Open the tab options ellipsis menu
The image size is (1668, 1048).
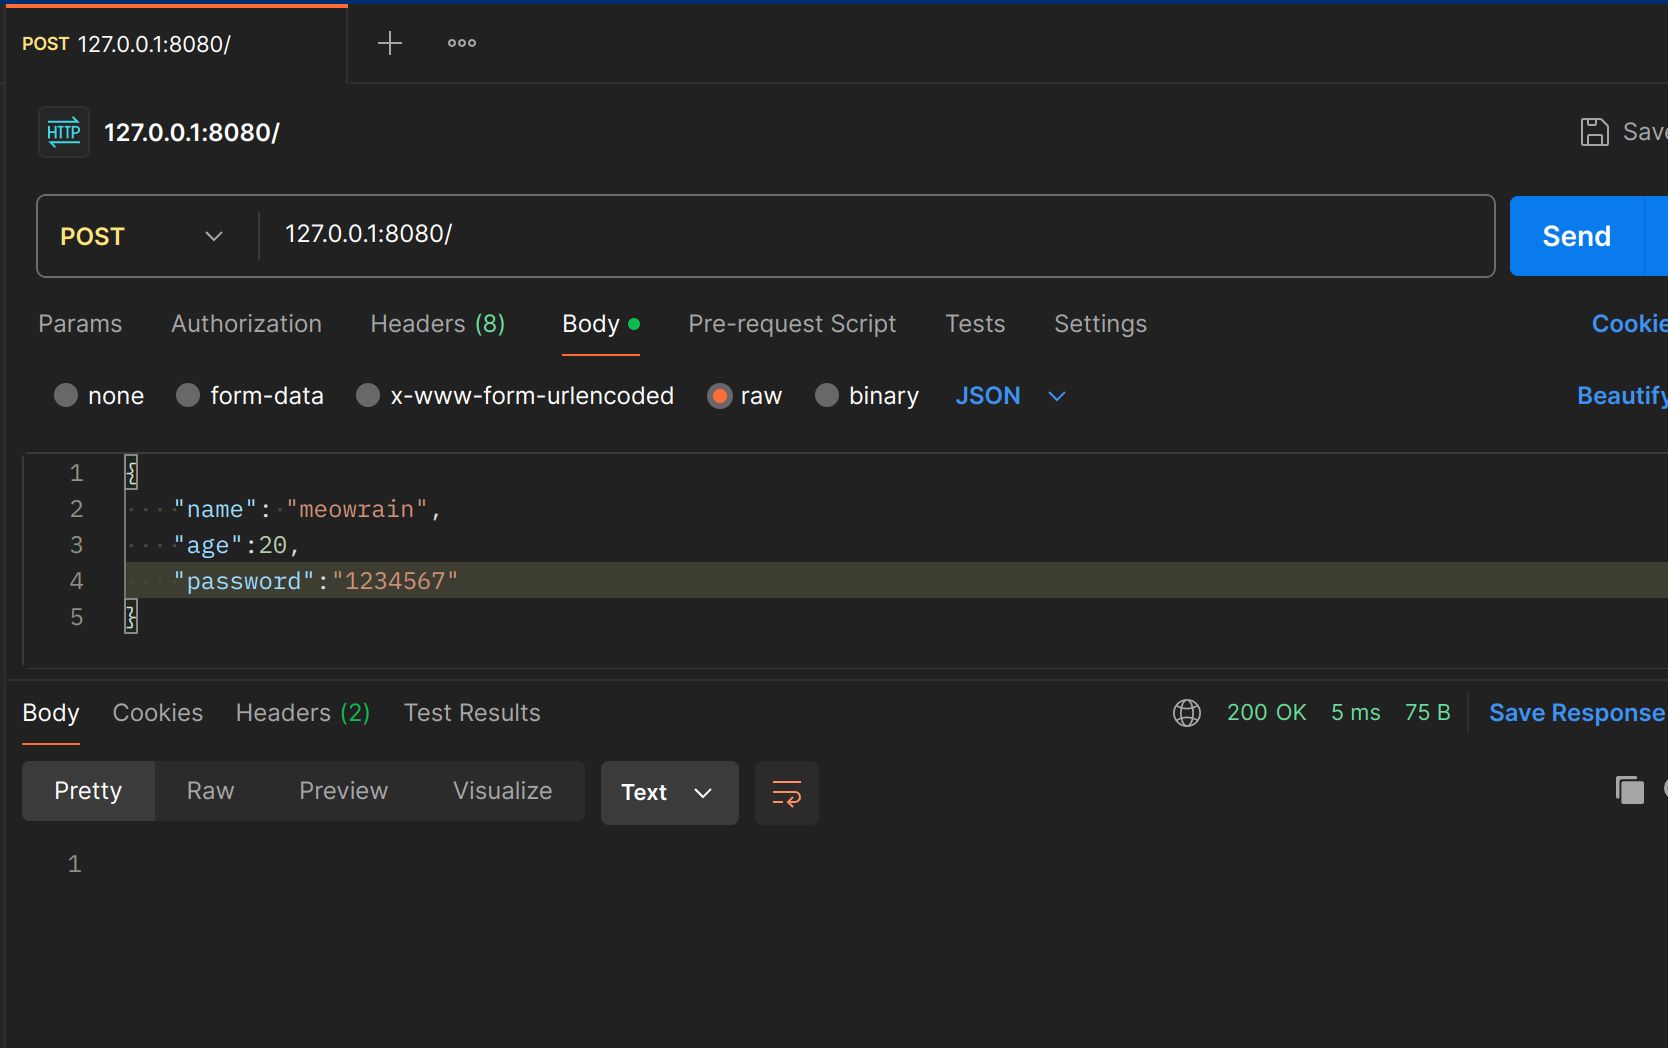click(x=462, y=43)
